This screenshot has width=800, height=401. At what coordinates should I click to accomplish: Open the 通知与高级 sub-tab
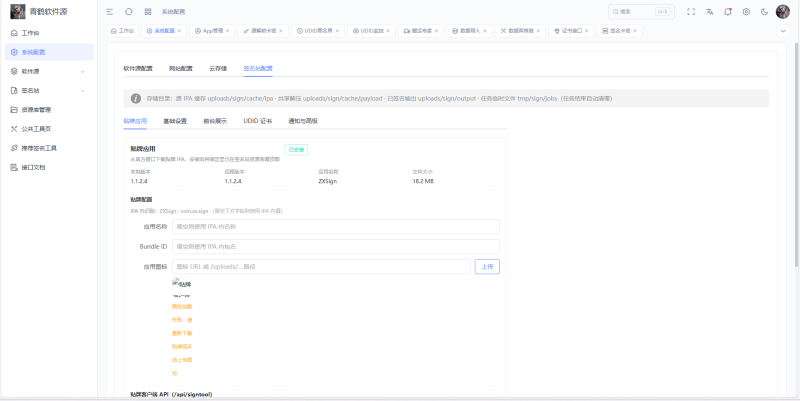(303, 121)
